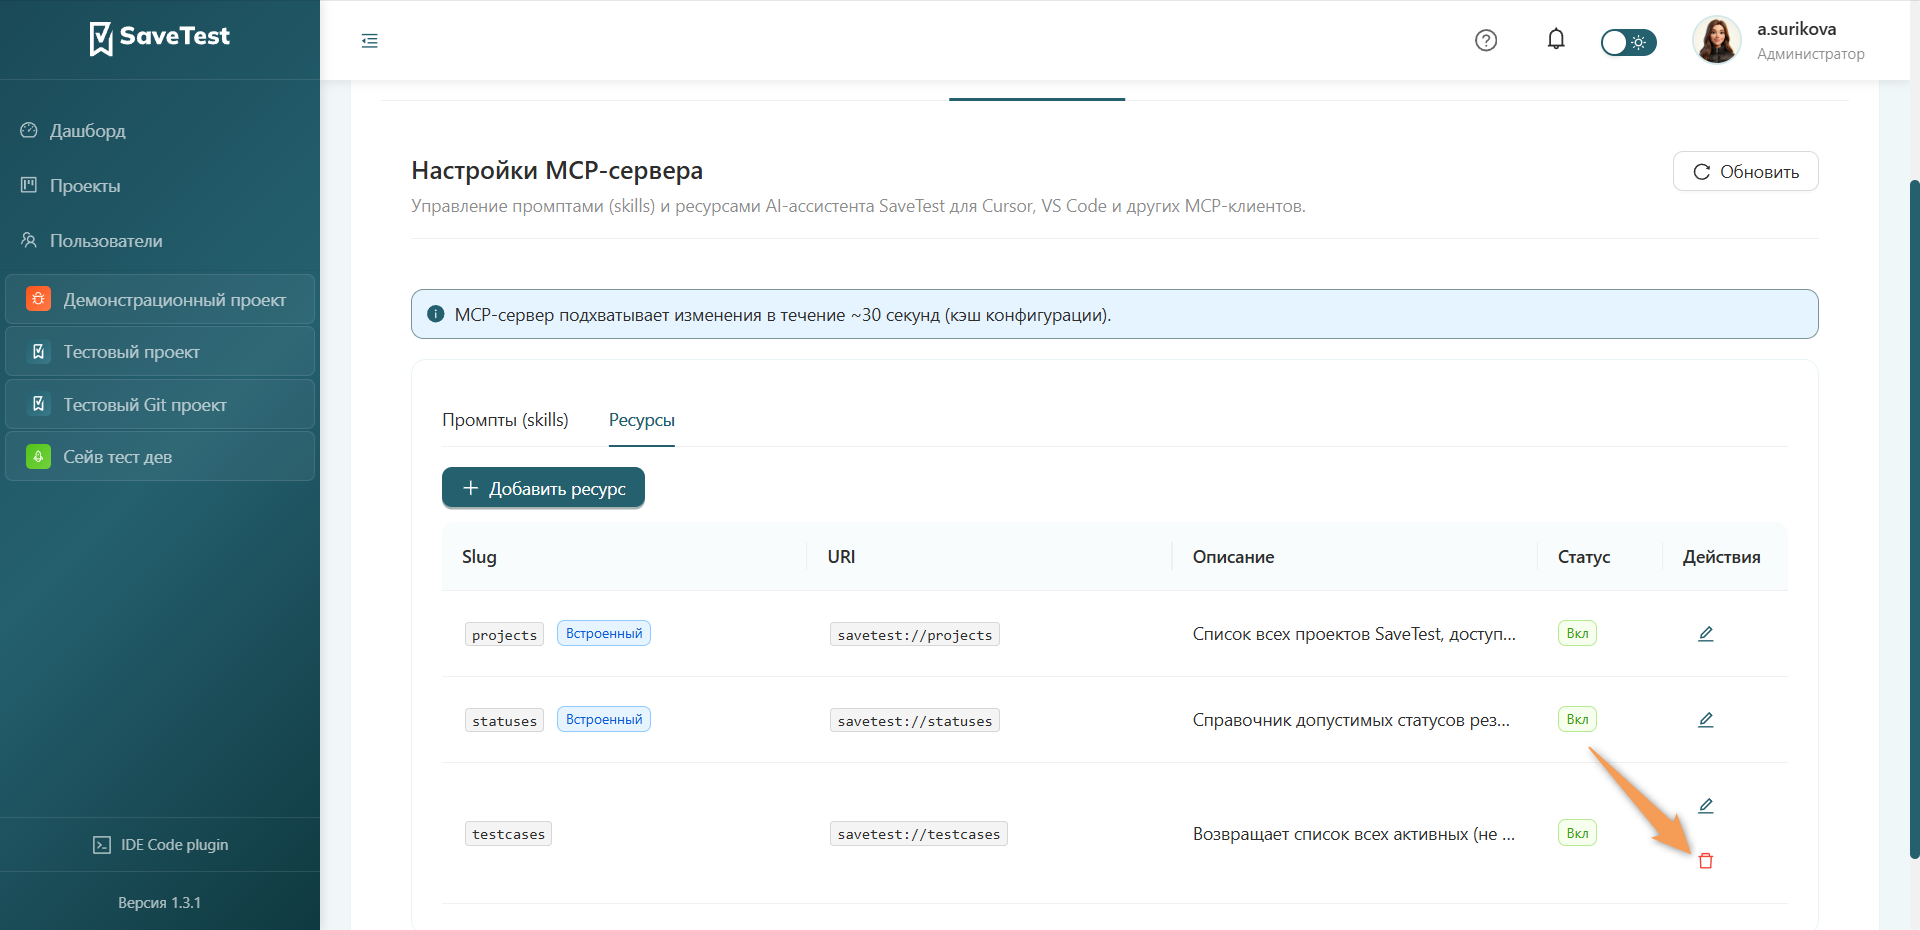
Task: Click the page vertical scrollbar
Action: [x=1914, y=520]
